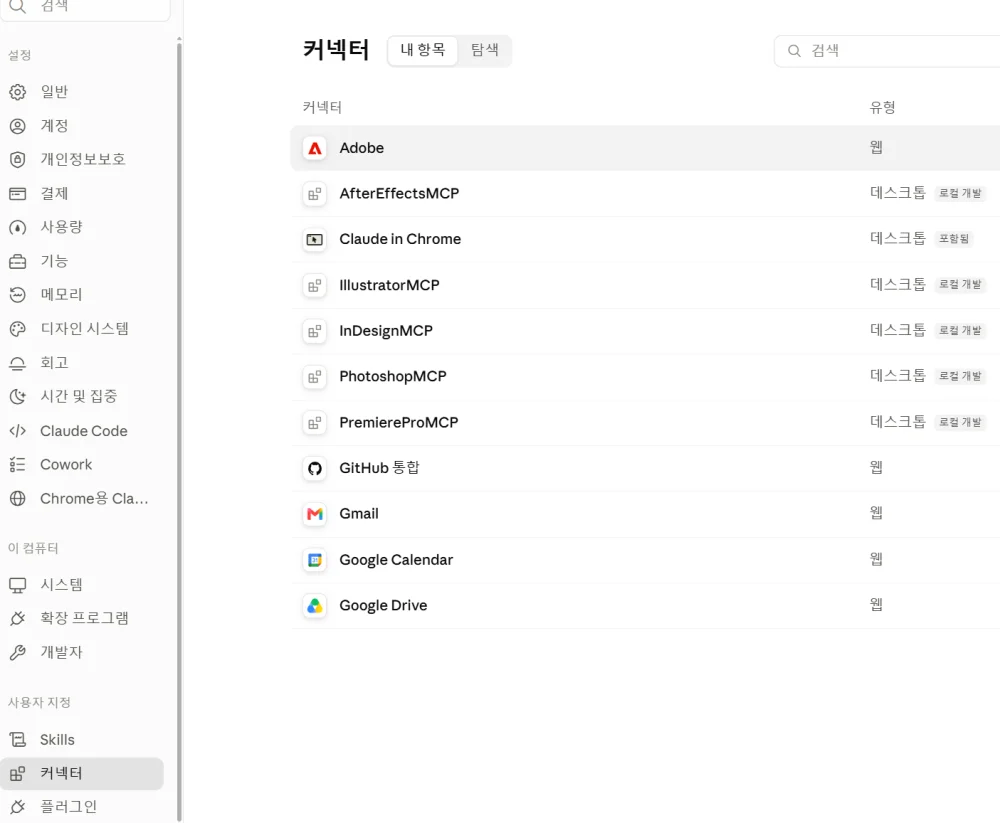1000x823 pixels.
Task: Click the 포함됨 badge on Claude in Chrome row
Action: coord(953,239)
